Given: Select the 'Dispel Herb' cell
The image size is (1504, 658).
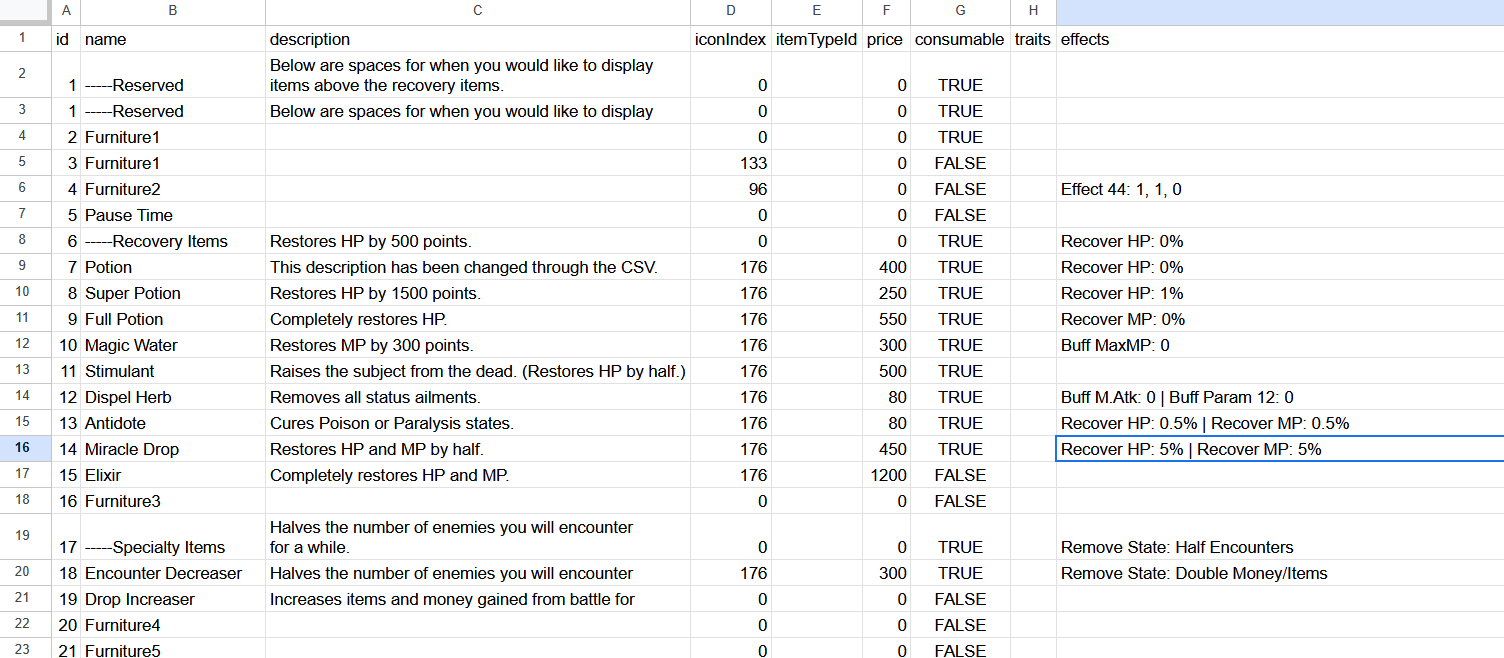Looking at the screenshot, I should coord(173,397).
